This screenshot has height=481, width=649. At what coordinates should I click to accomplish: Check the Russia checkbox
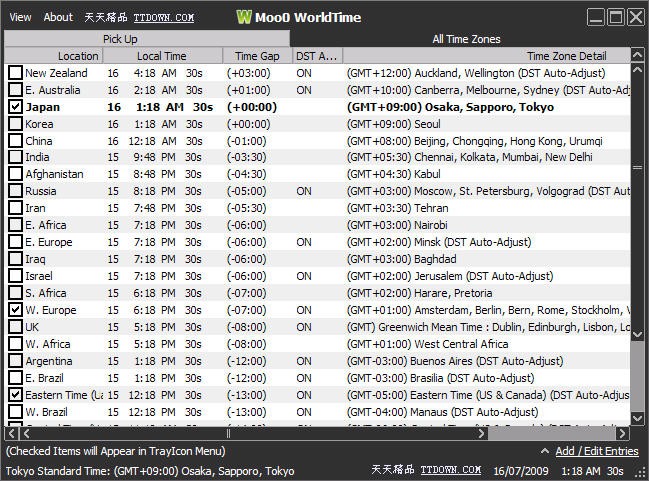tap(15, 191)
